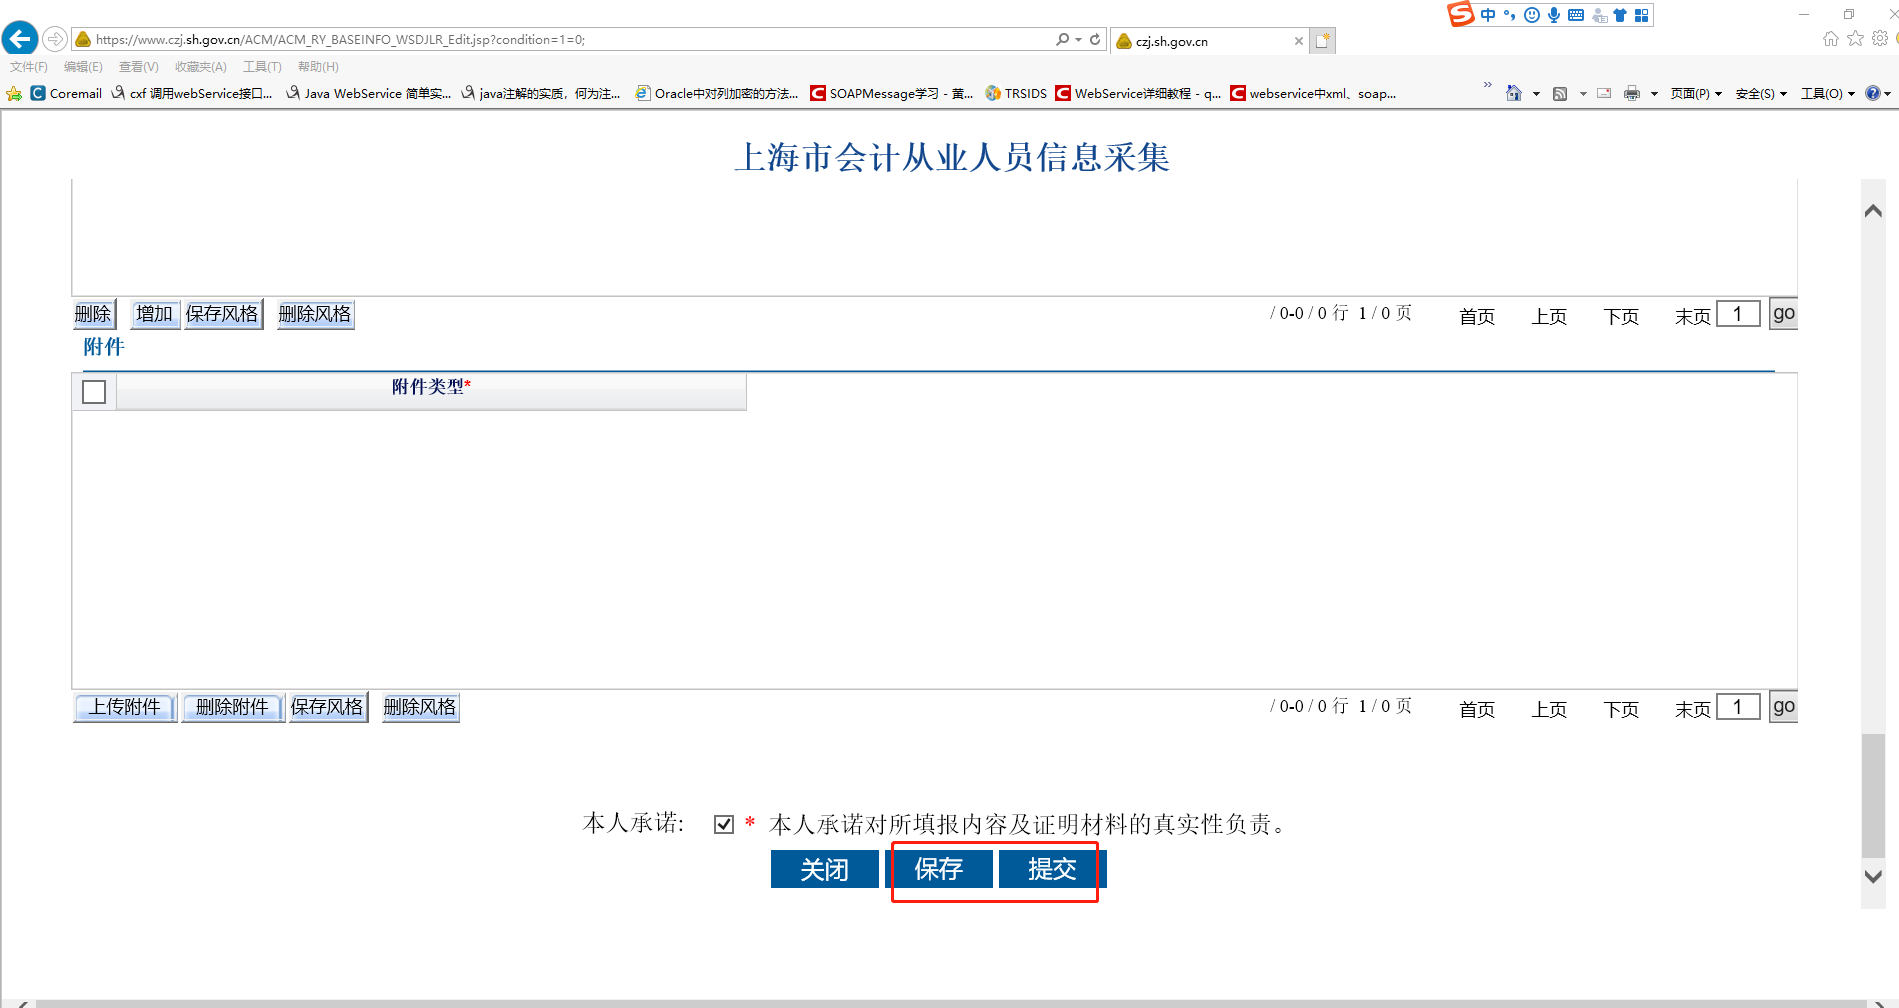The image size is (1899, 1008).
Task: Click the 上传附件 upload button
Action: click(125, 707)
